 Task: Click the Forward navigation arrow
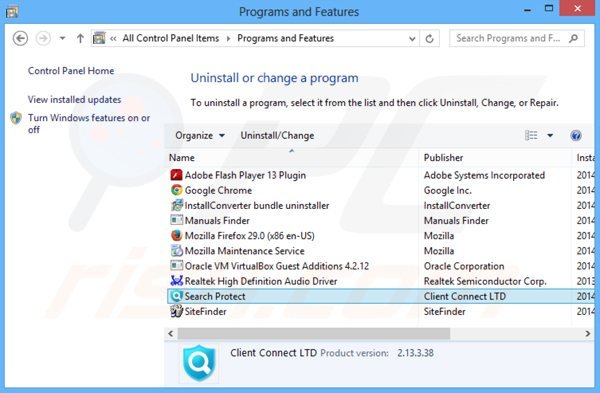[x=43, y=38]
